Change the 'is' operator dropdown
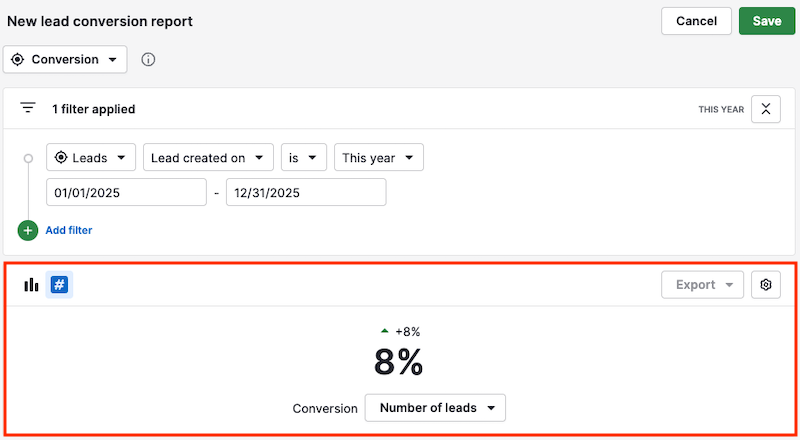800x440 pixels. click(303, 158)
